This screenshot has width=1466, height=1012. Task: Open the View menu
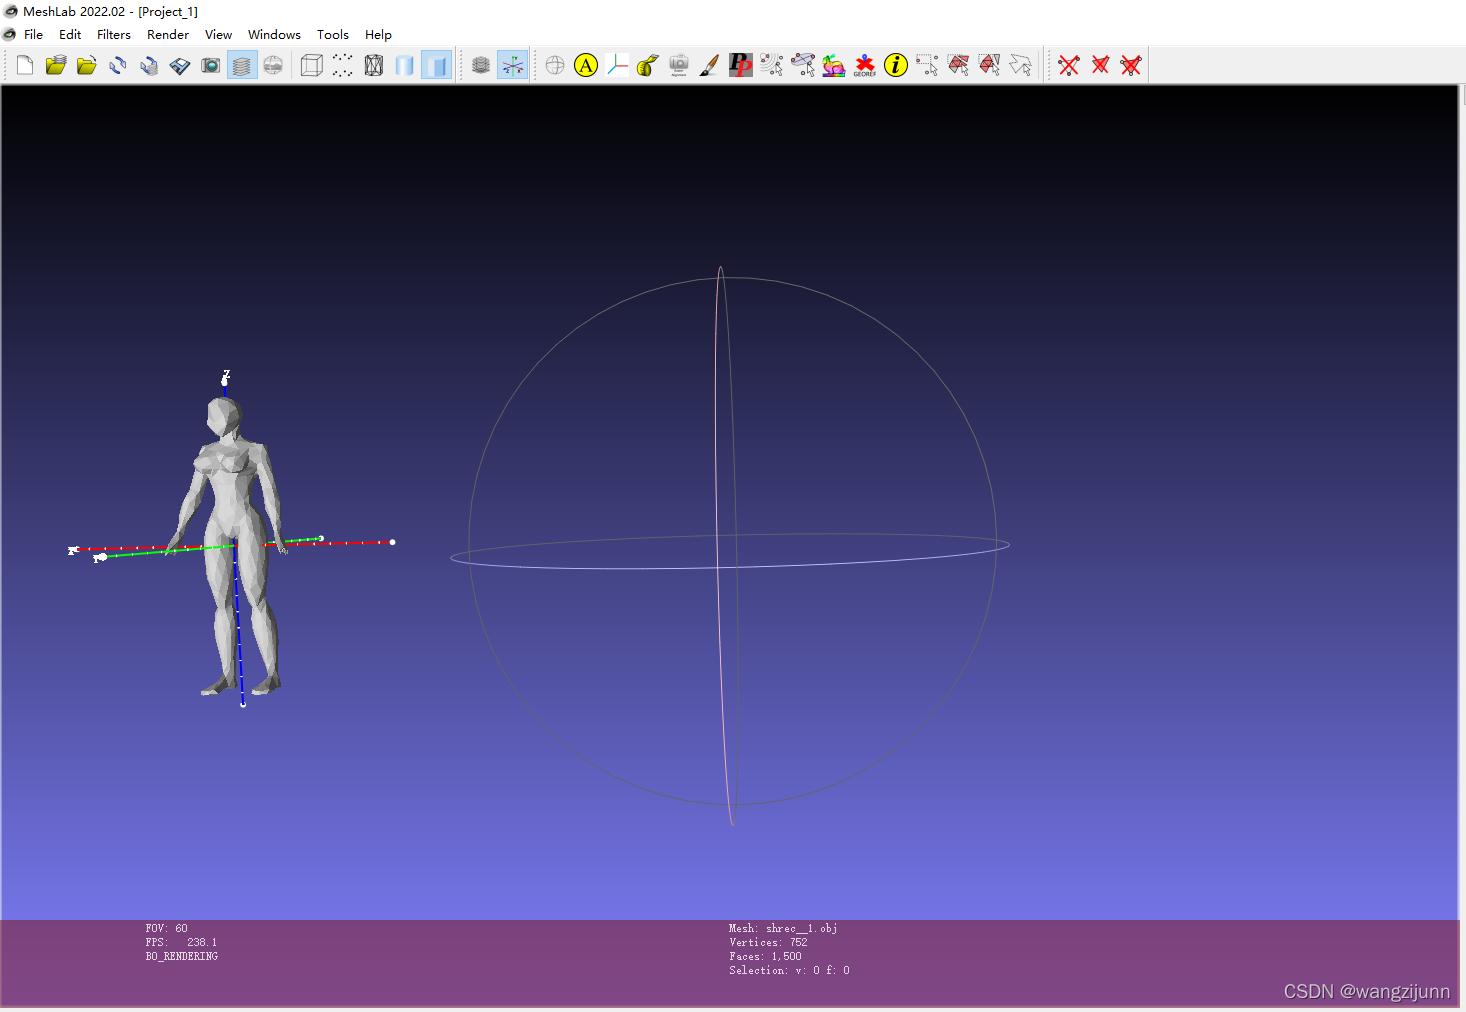[x=218, y=34]
